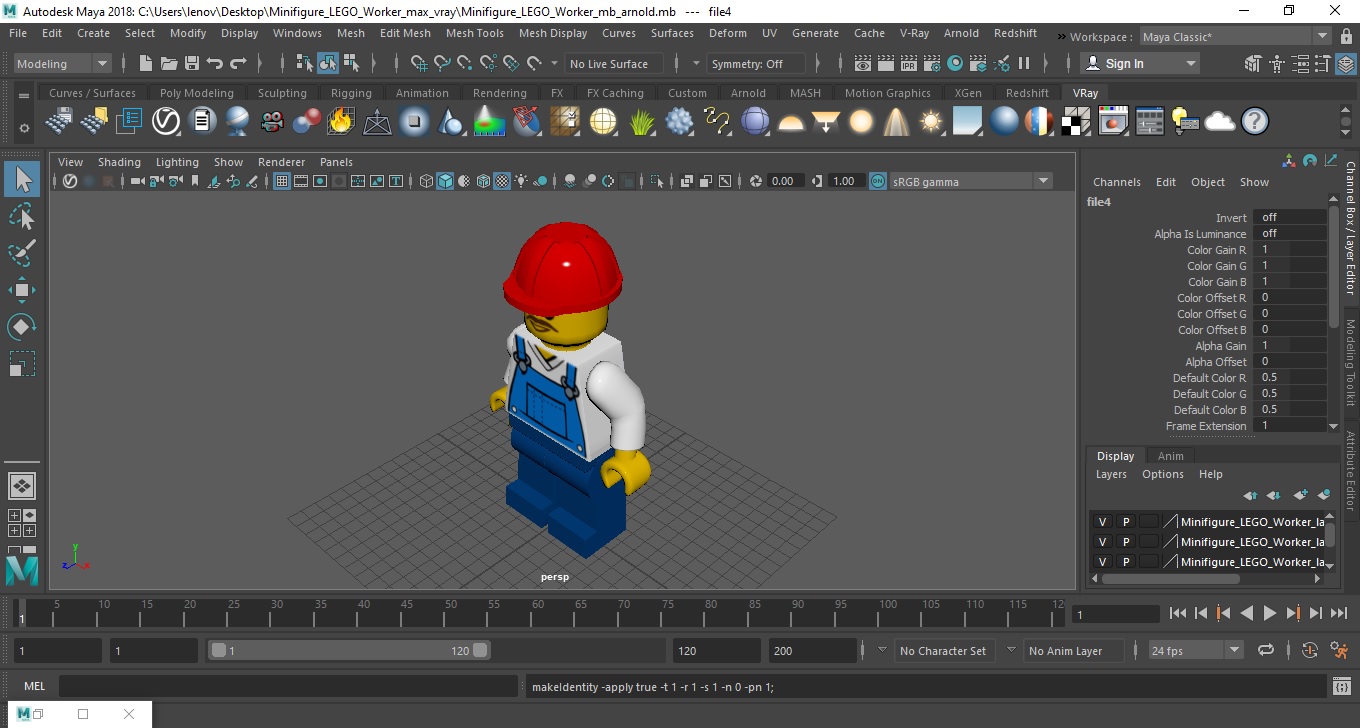Click the Command Line input field
The width and height of the screenshot is (1360, 728).
click(x=289, y=687)
